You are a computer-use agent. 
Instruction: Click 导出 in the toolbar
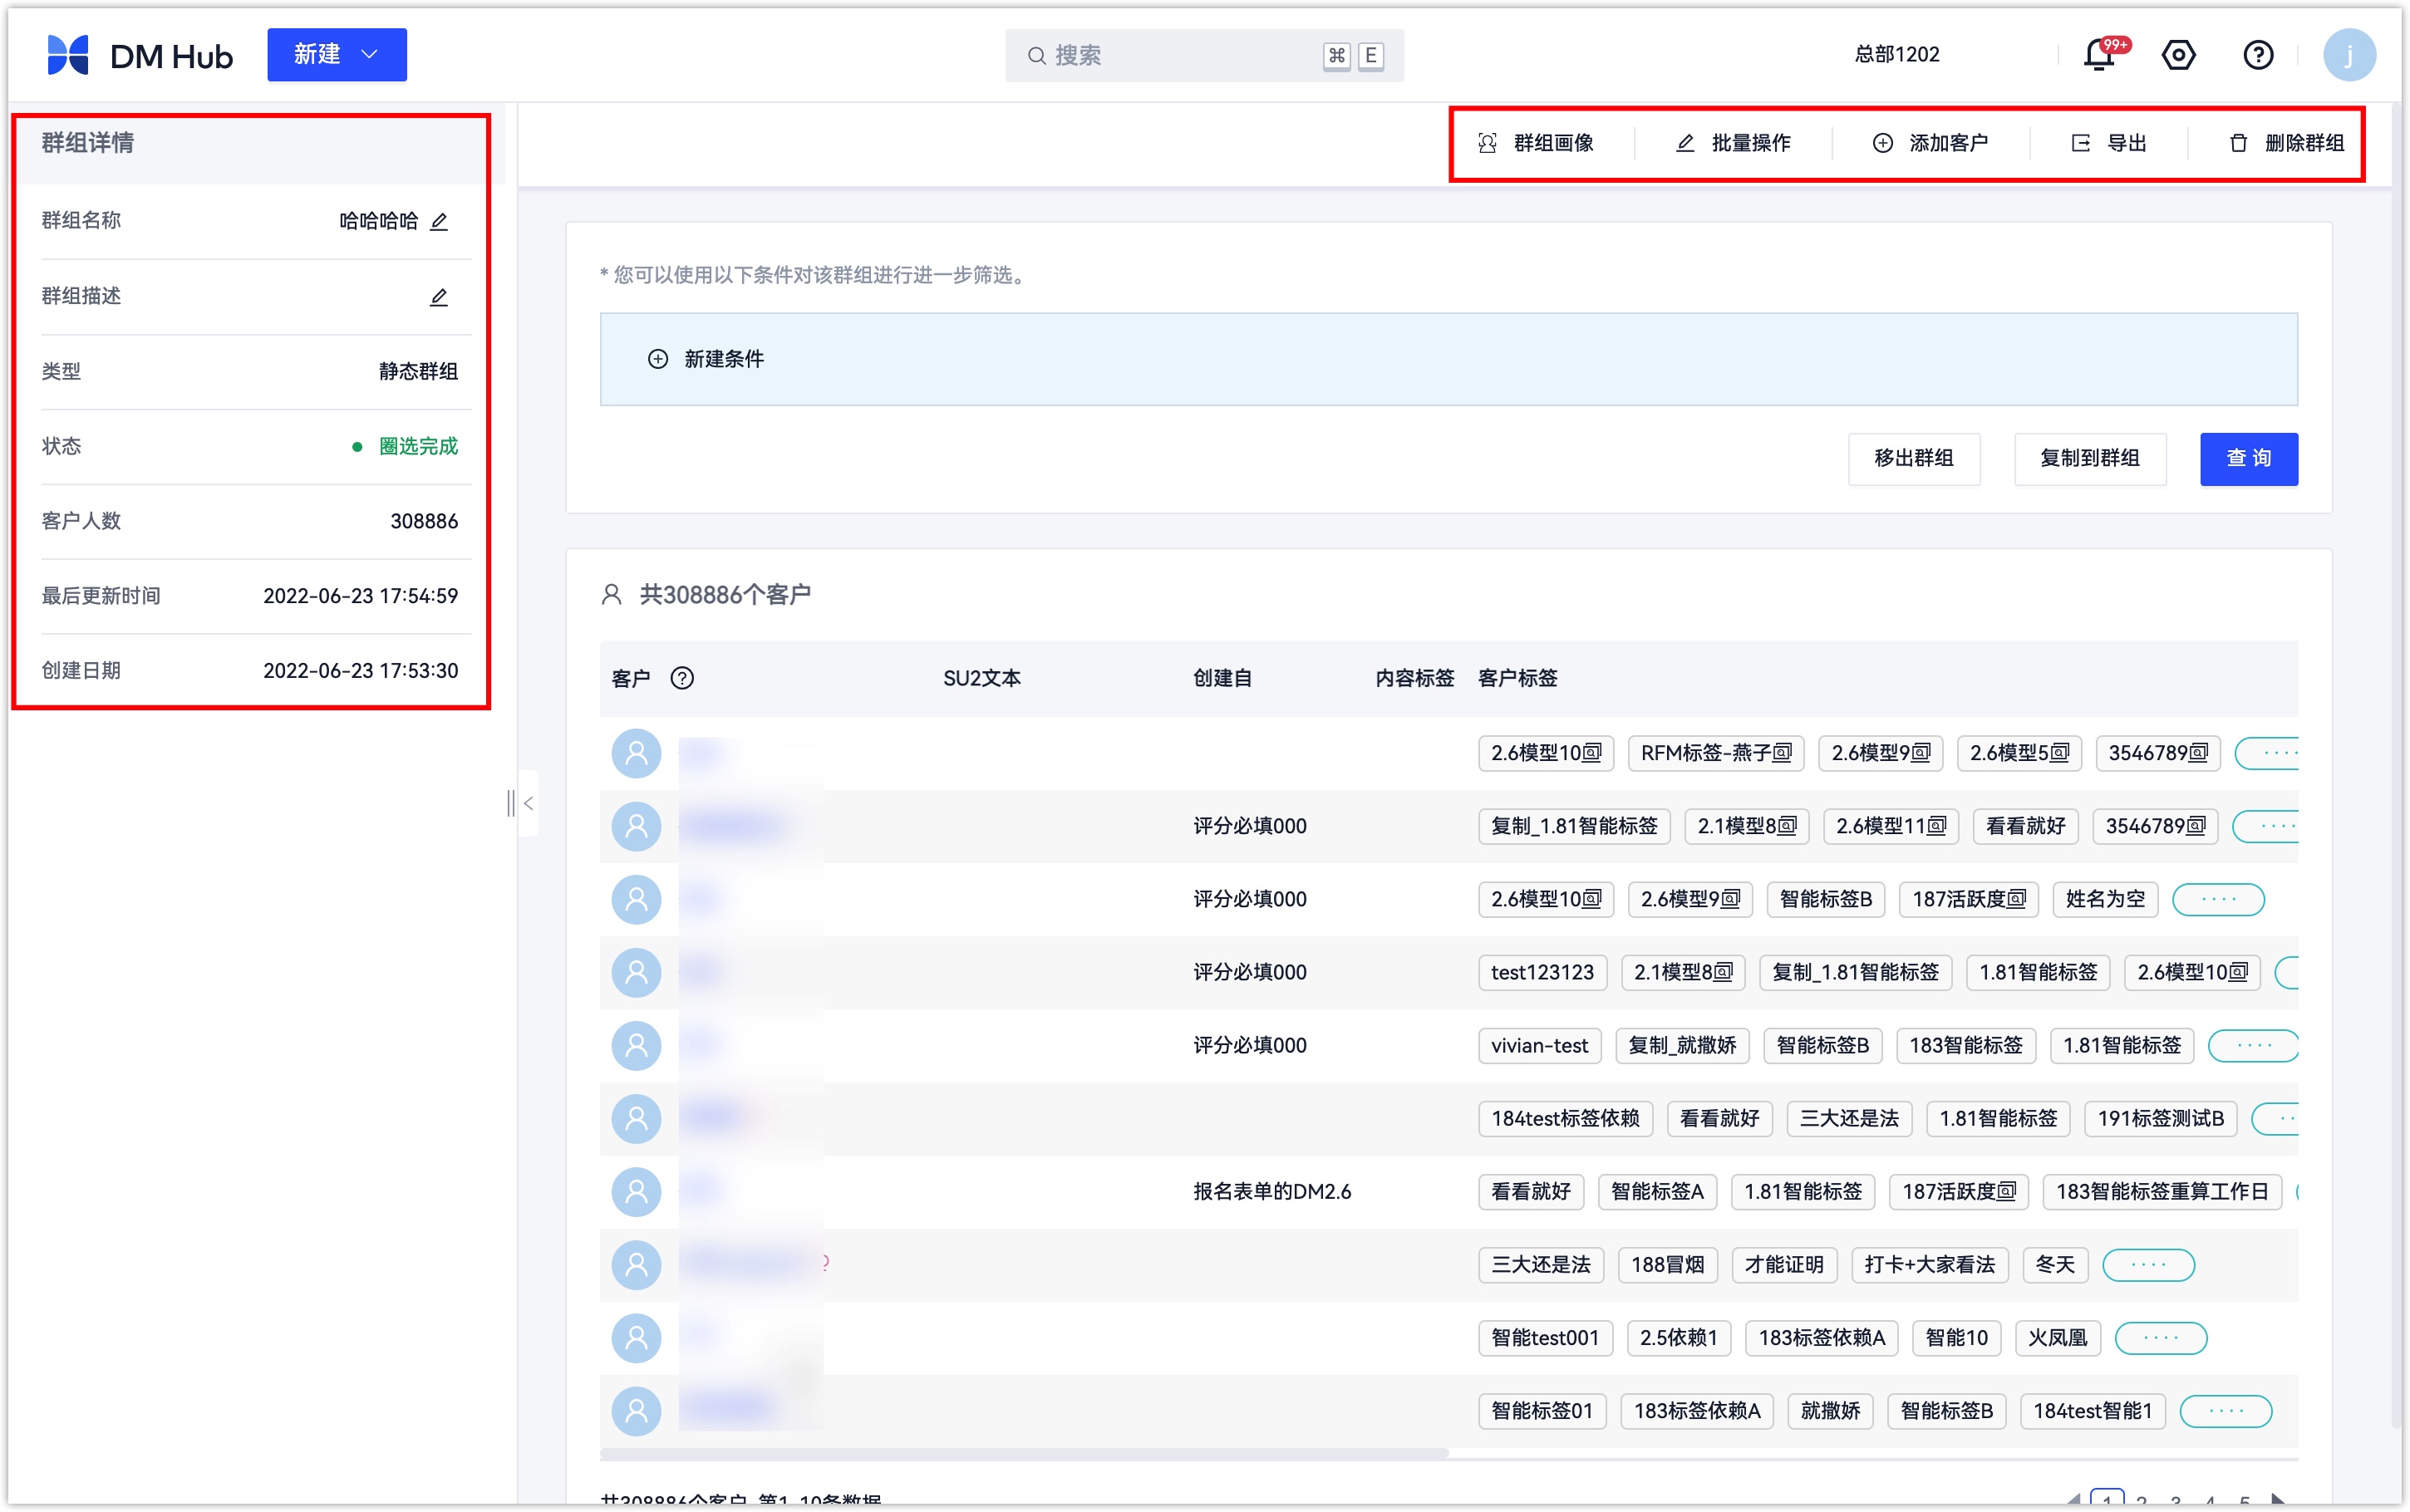2108,143
